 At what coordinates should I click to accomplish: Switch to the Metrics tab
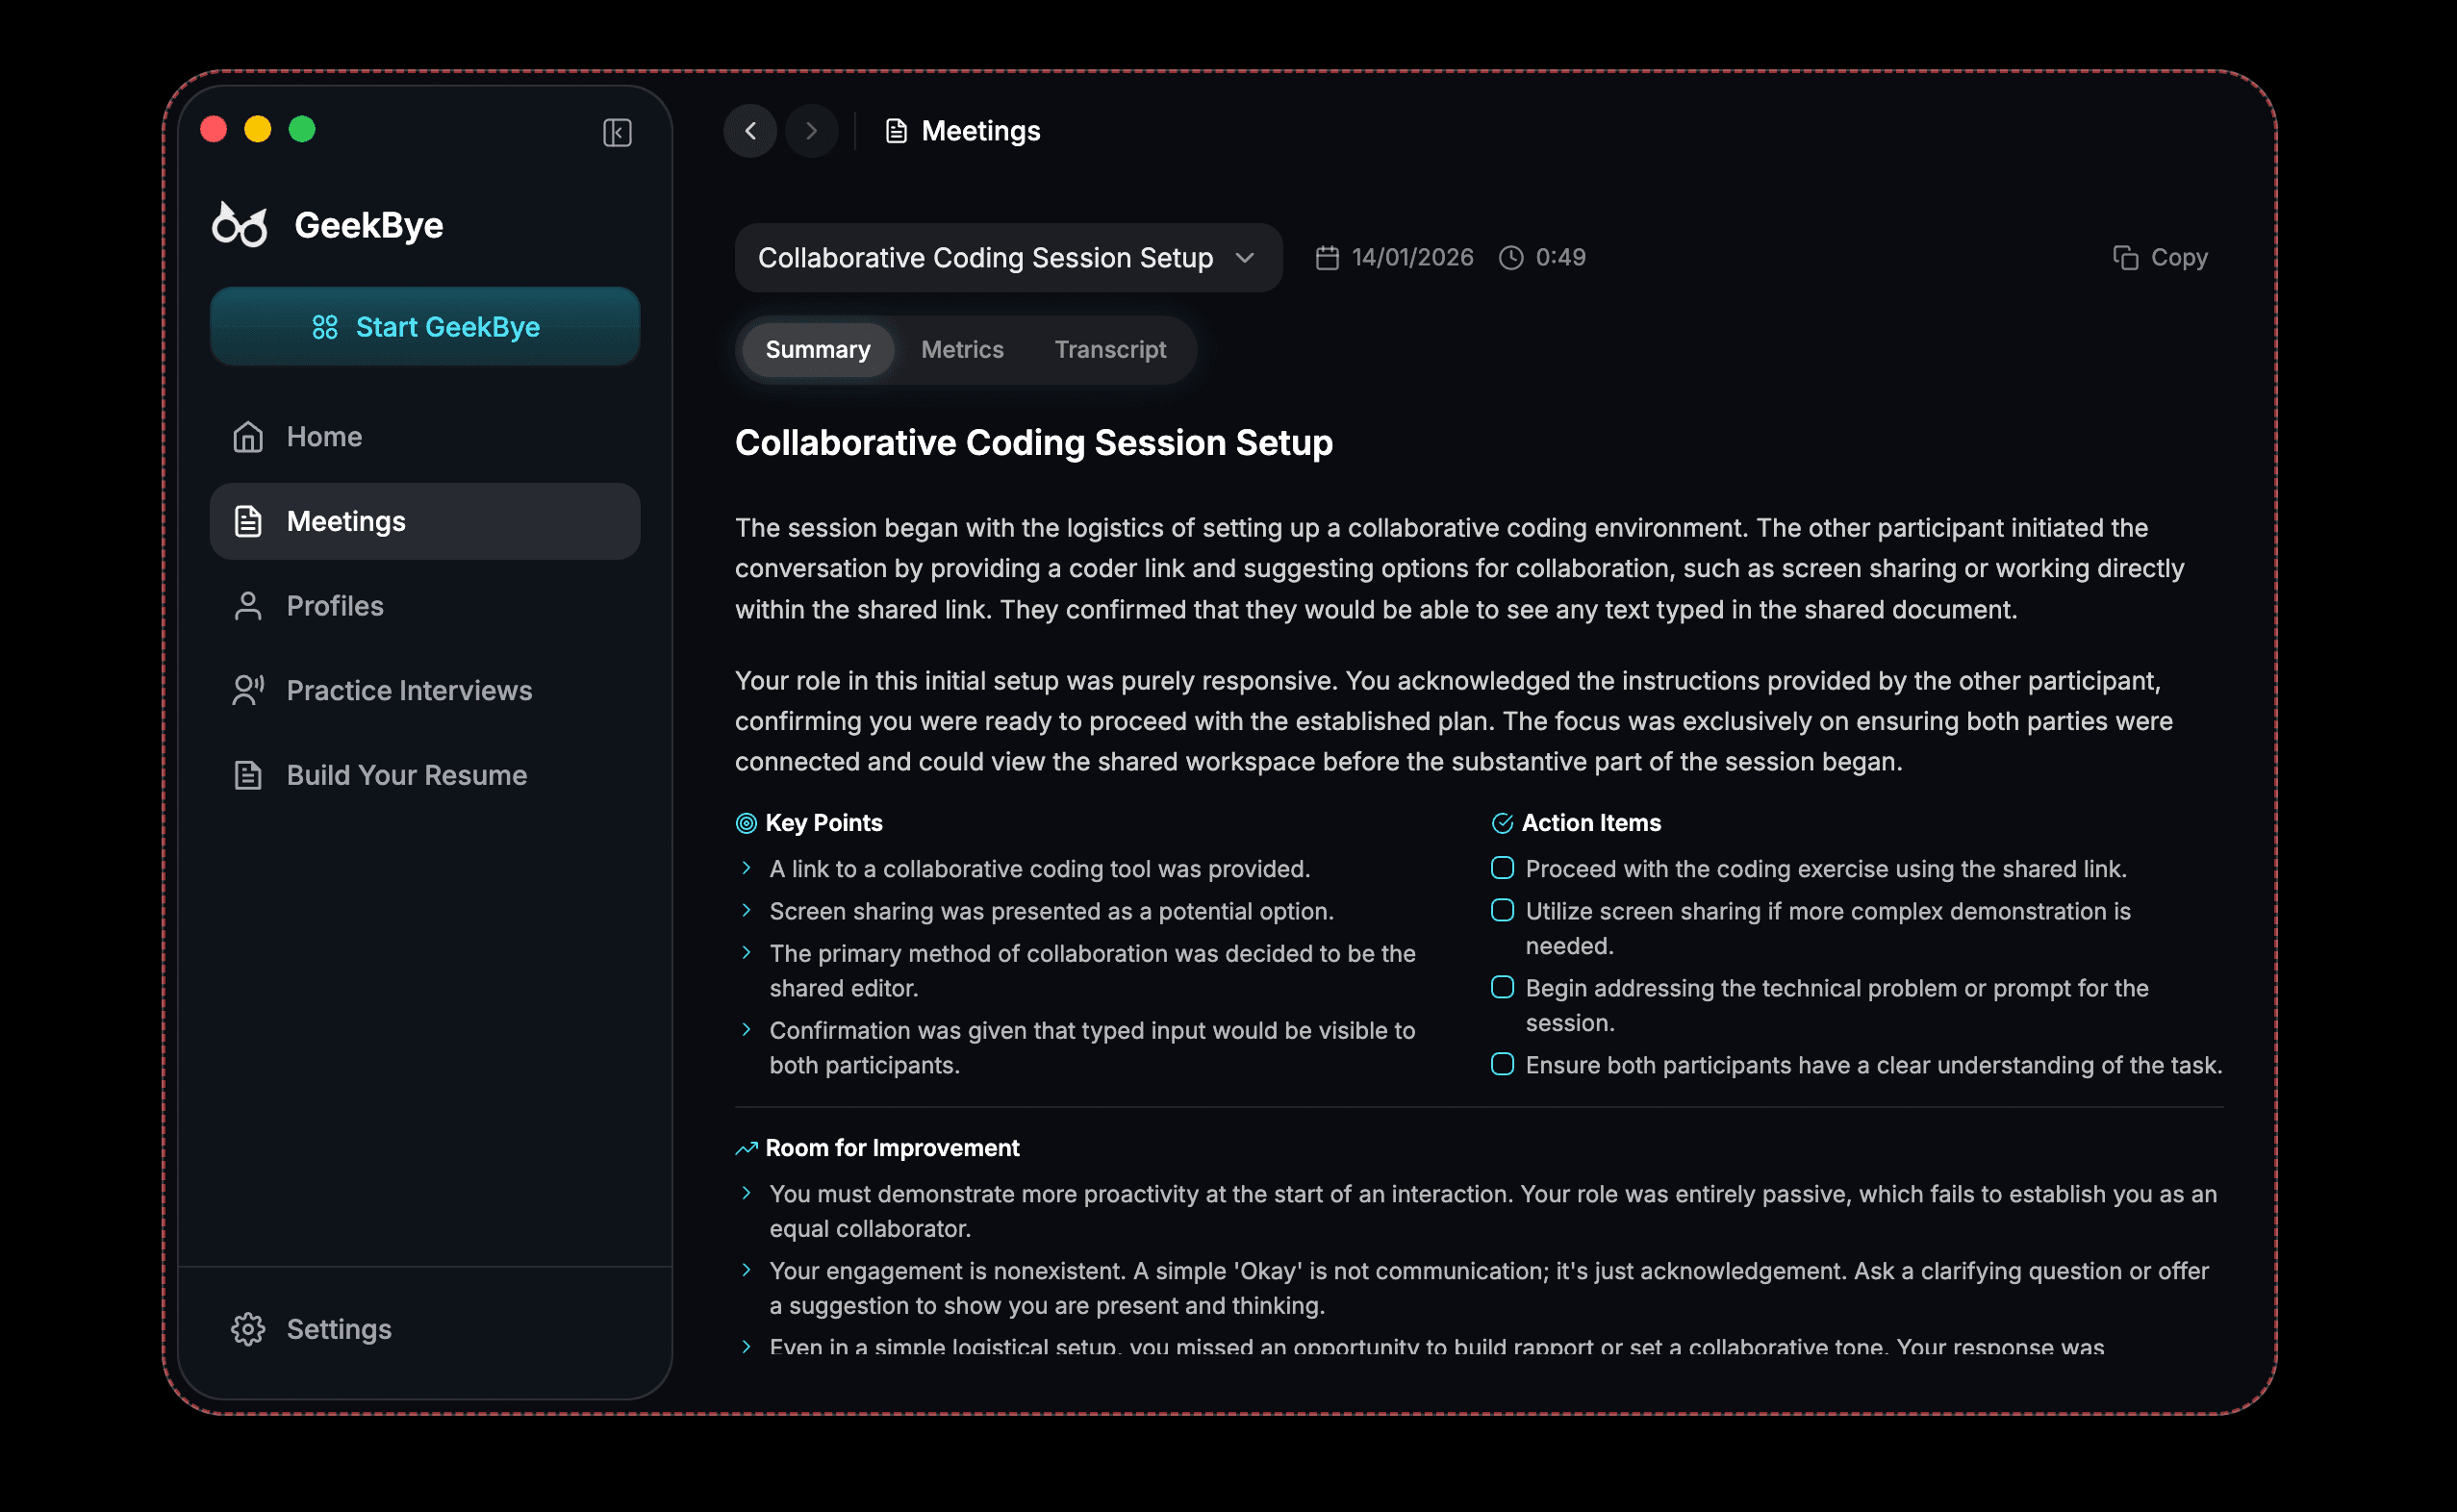tap(962, 350)
